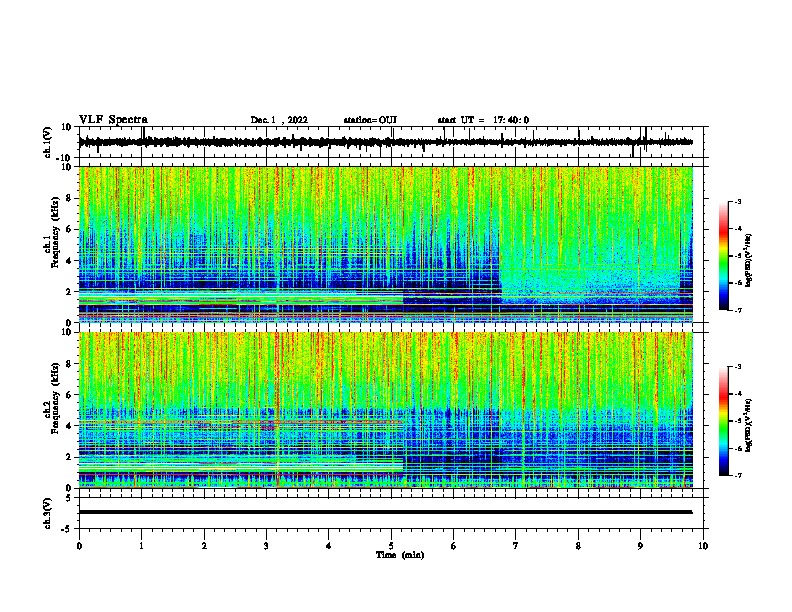
Task: Click the ch.2 spectrogram panel
Action: (x=386, y=410)
